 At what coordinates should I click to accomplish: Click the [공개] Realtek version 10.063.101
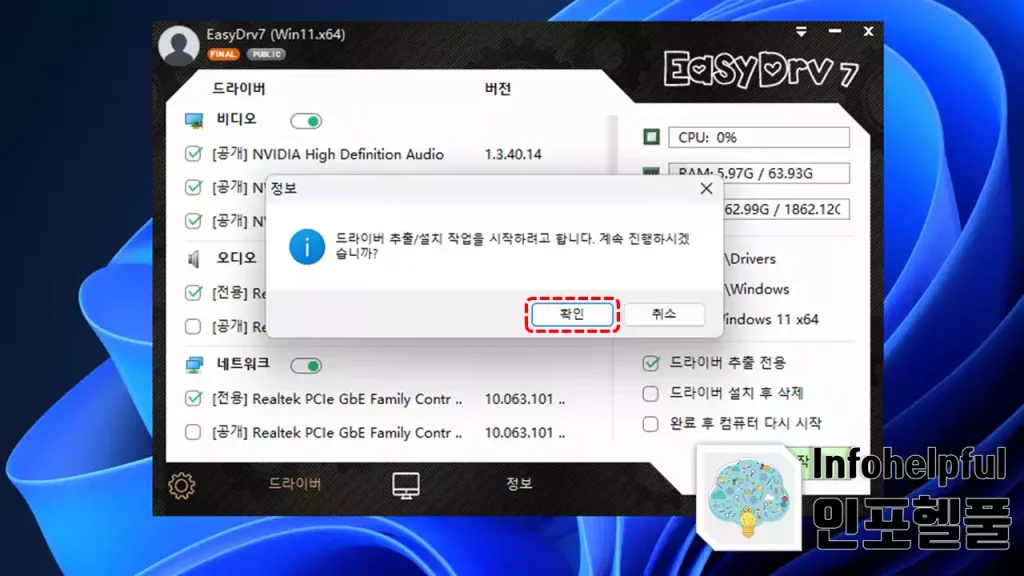coord(524,433)
